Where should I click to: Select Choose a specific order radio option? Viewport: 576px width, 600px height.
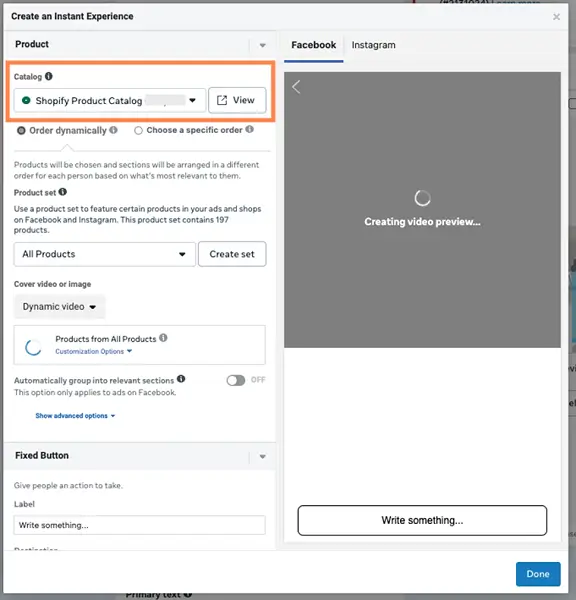coord(138,131)
